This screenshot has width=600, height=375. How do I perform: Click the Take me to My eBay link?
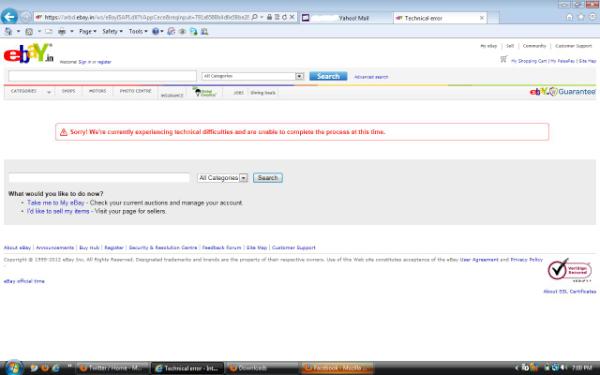(x=55, y=203)
